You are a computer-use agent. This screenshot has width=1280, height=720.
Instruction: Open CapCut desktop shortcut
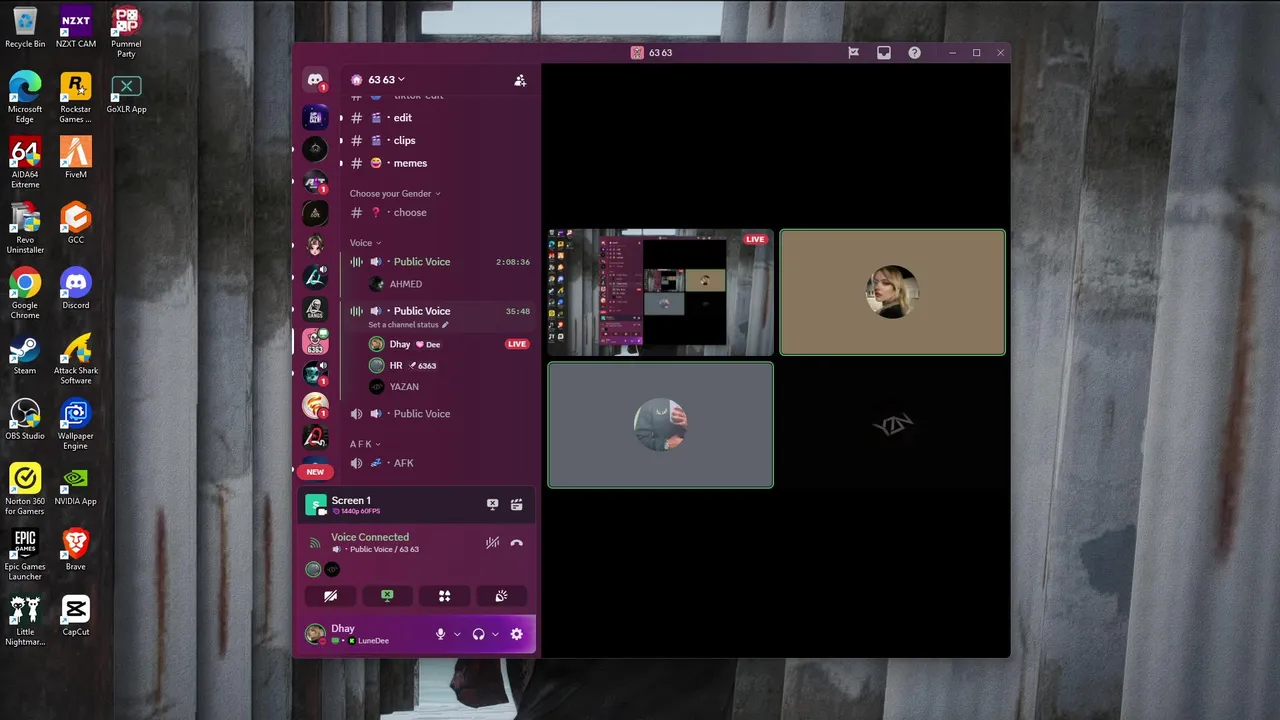[76, 616]
